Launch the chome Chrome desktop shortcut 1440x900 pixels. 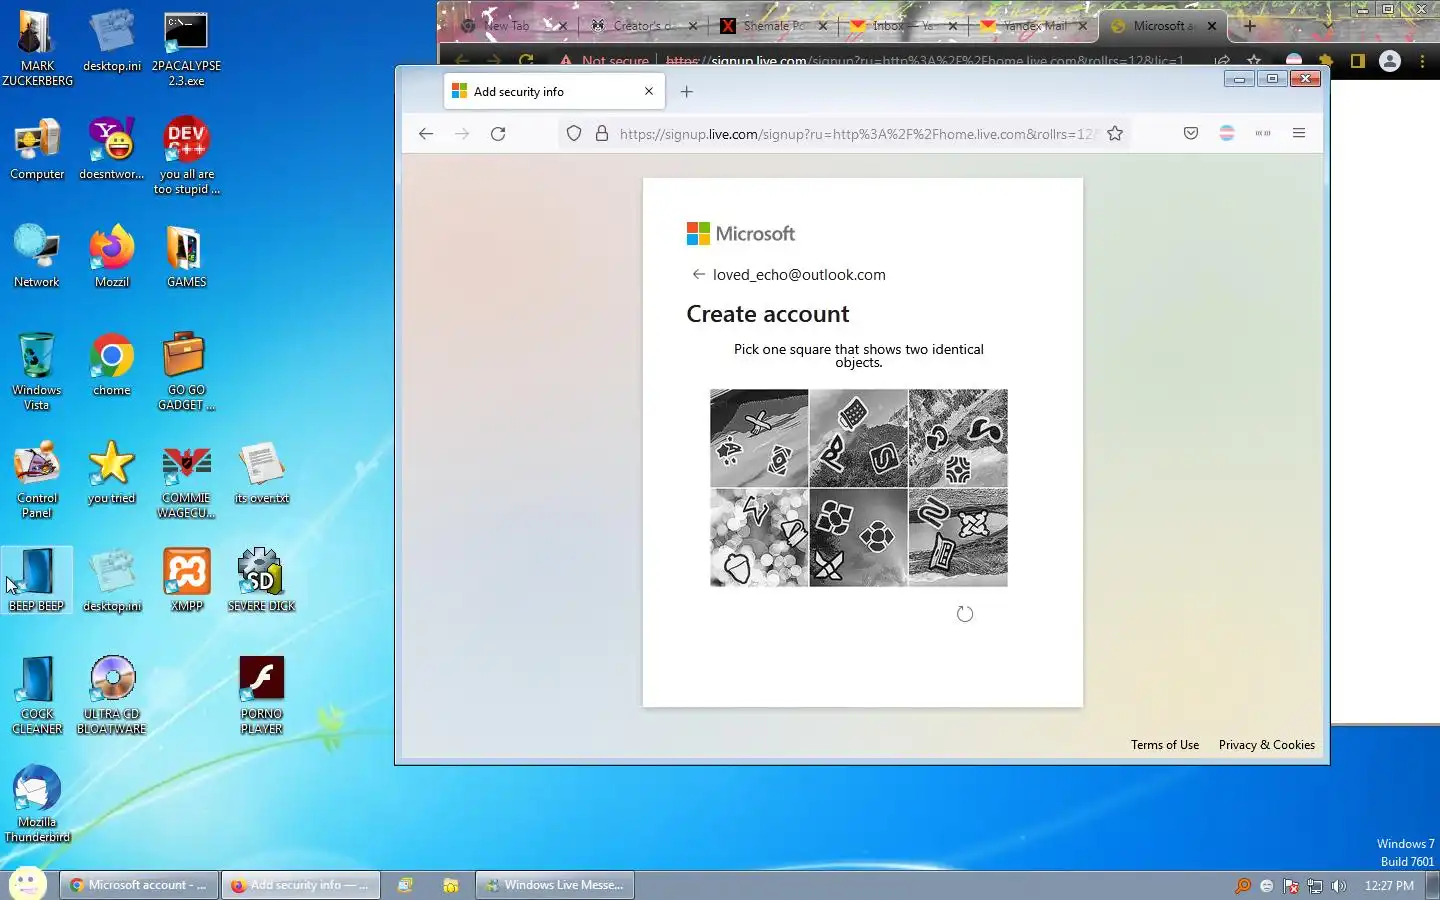(112, 365)
